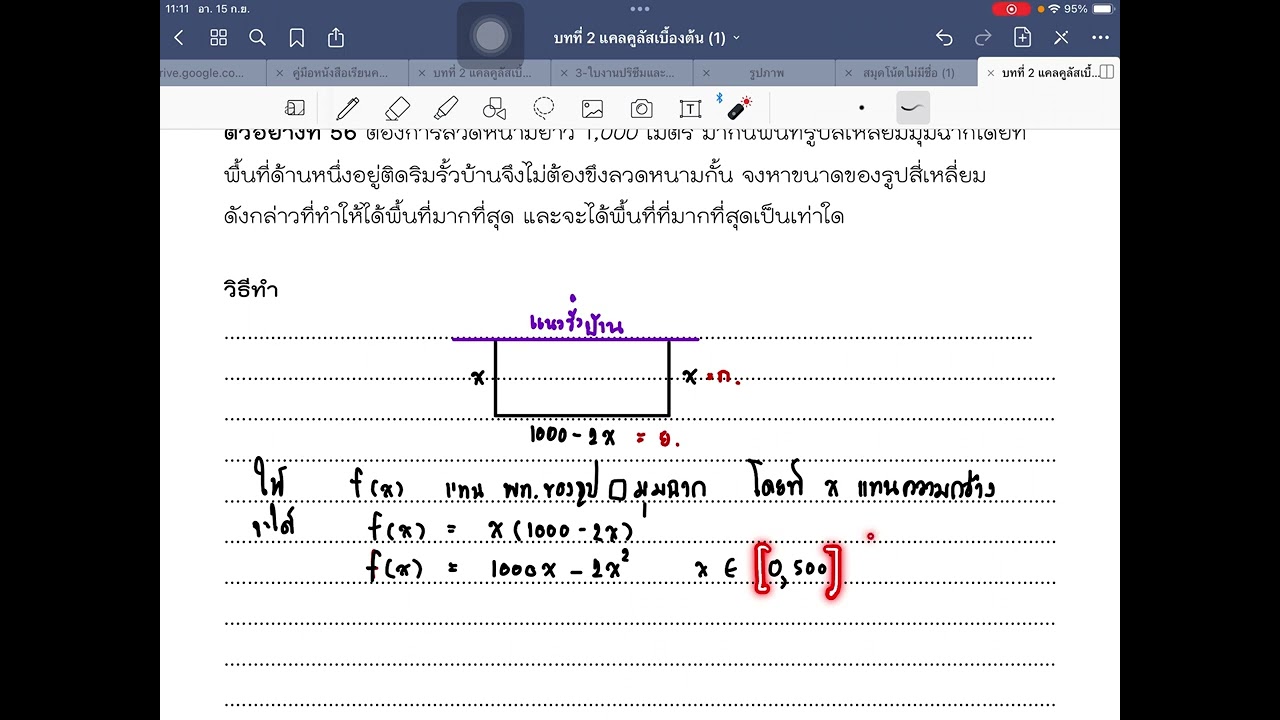Tap the drawn rectangle diagram
The image size is (1280, 720).
click(582, 377)
